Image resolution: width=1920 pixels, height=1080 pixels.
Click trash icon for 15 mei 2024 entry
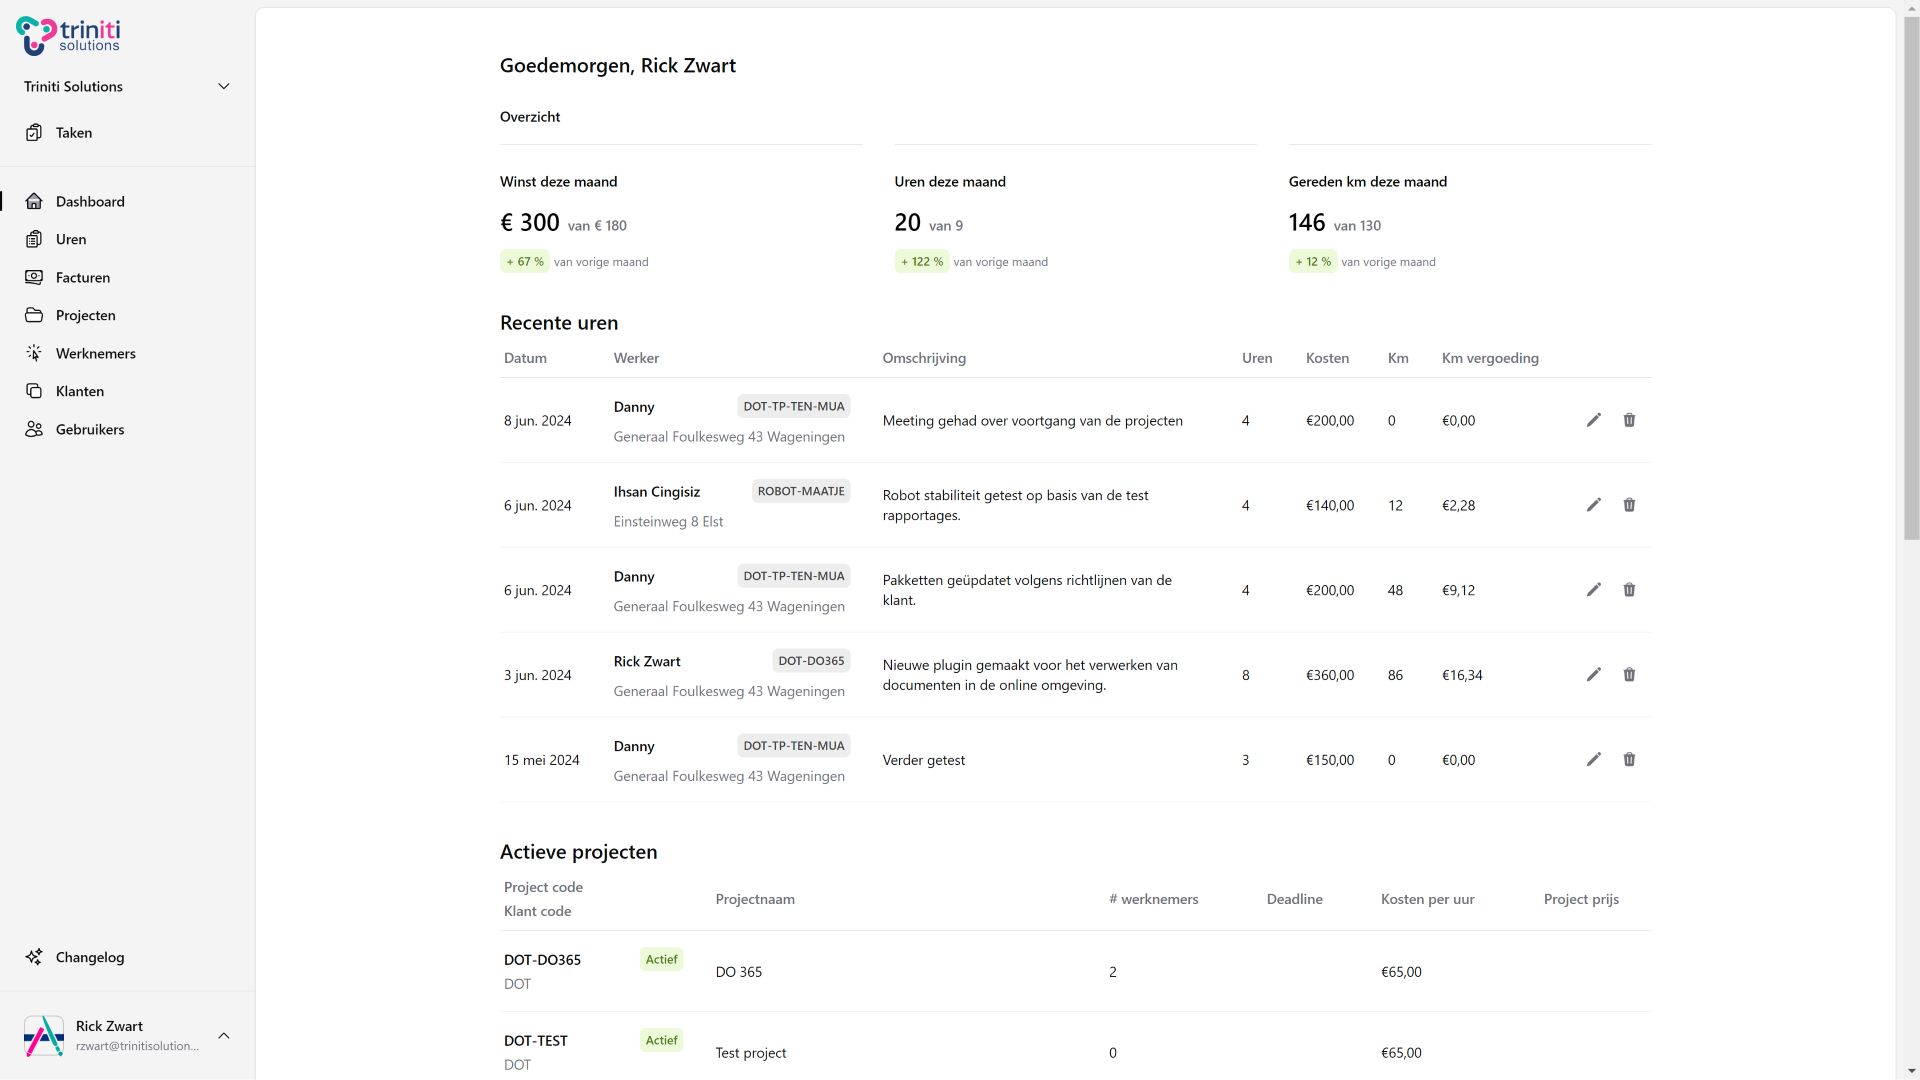tap(1629, 760)
